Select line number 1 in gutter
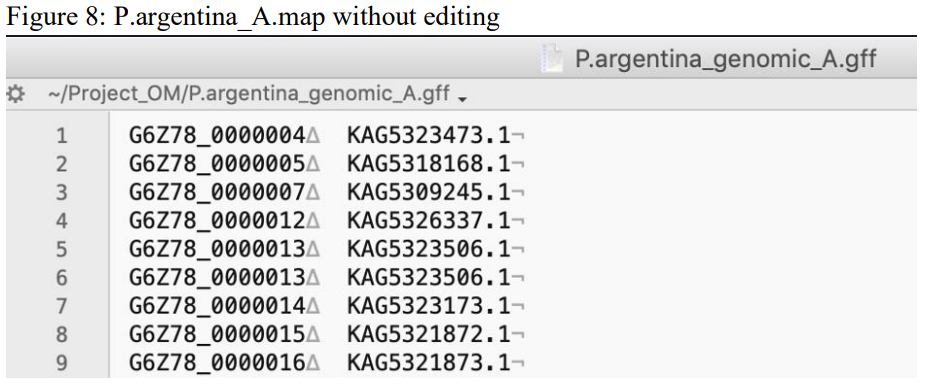Viewport: 925px width, 384px height. pos(62,136)
